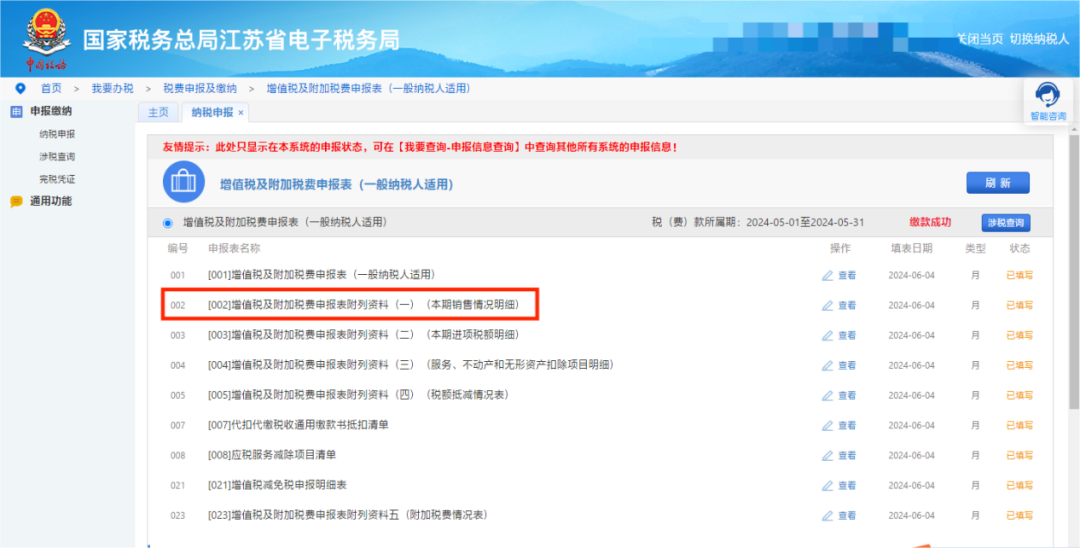This screenshot has height=548, width=1080.
Task: Click the location pin icon in breadcrumb
Action: (x=20, y=88)
